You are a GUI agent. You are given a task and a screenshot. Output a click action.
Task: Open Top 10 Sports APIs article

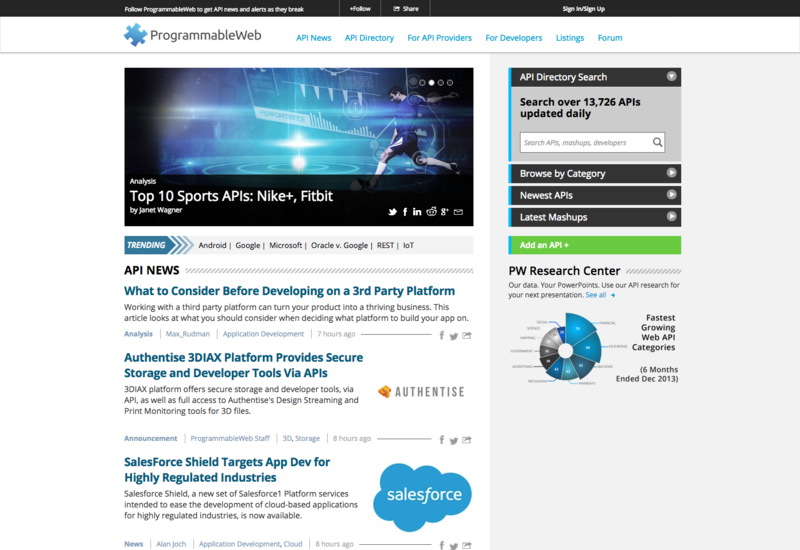point(231,196)
